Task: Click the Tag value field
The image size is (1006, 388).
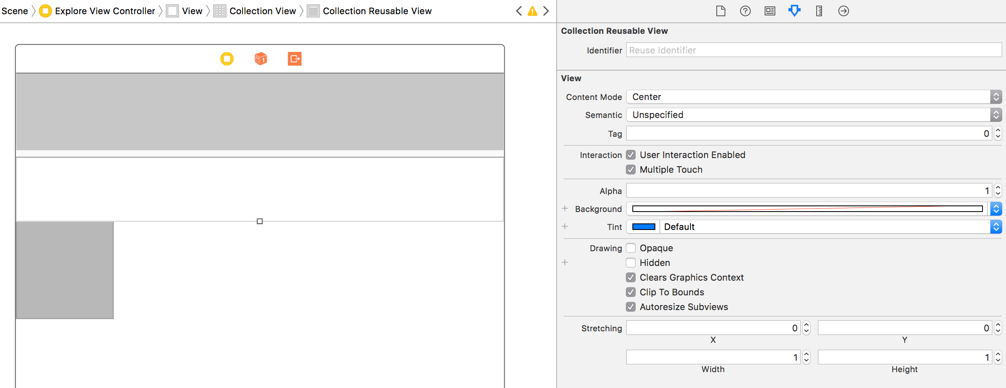Action: pyautogui.click(x=809, y=134)
